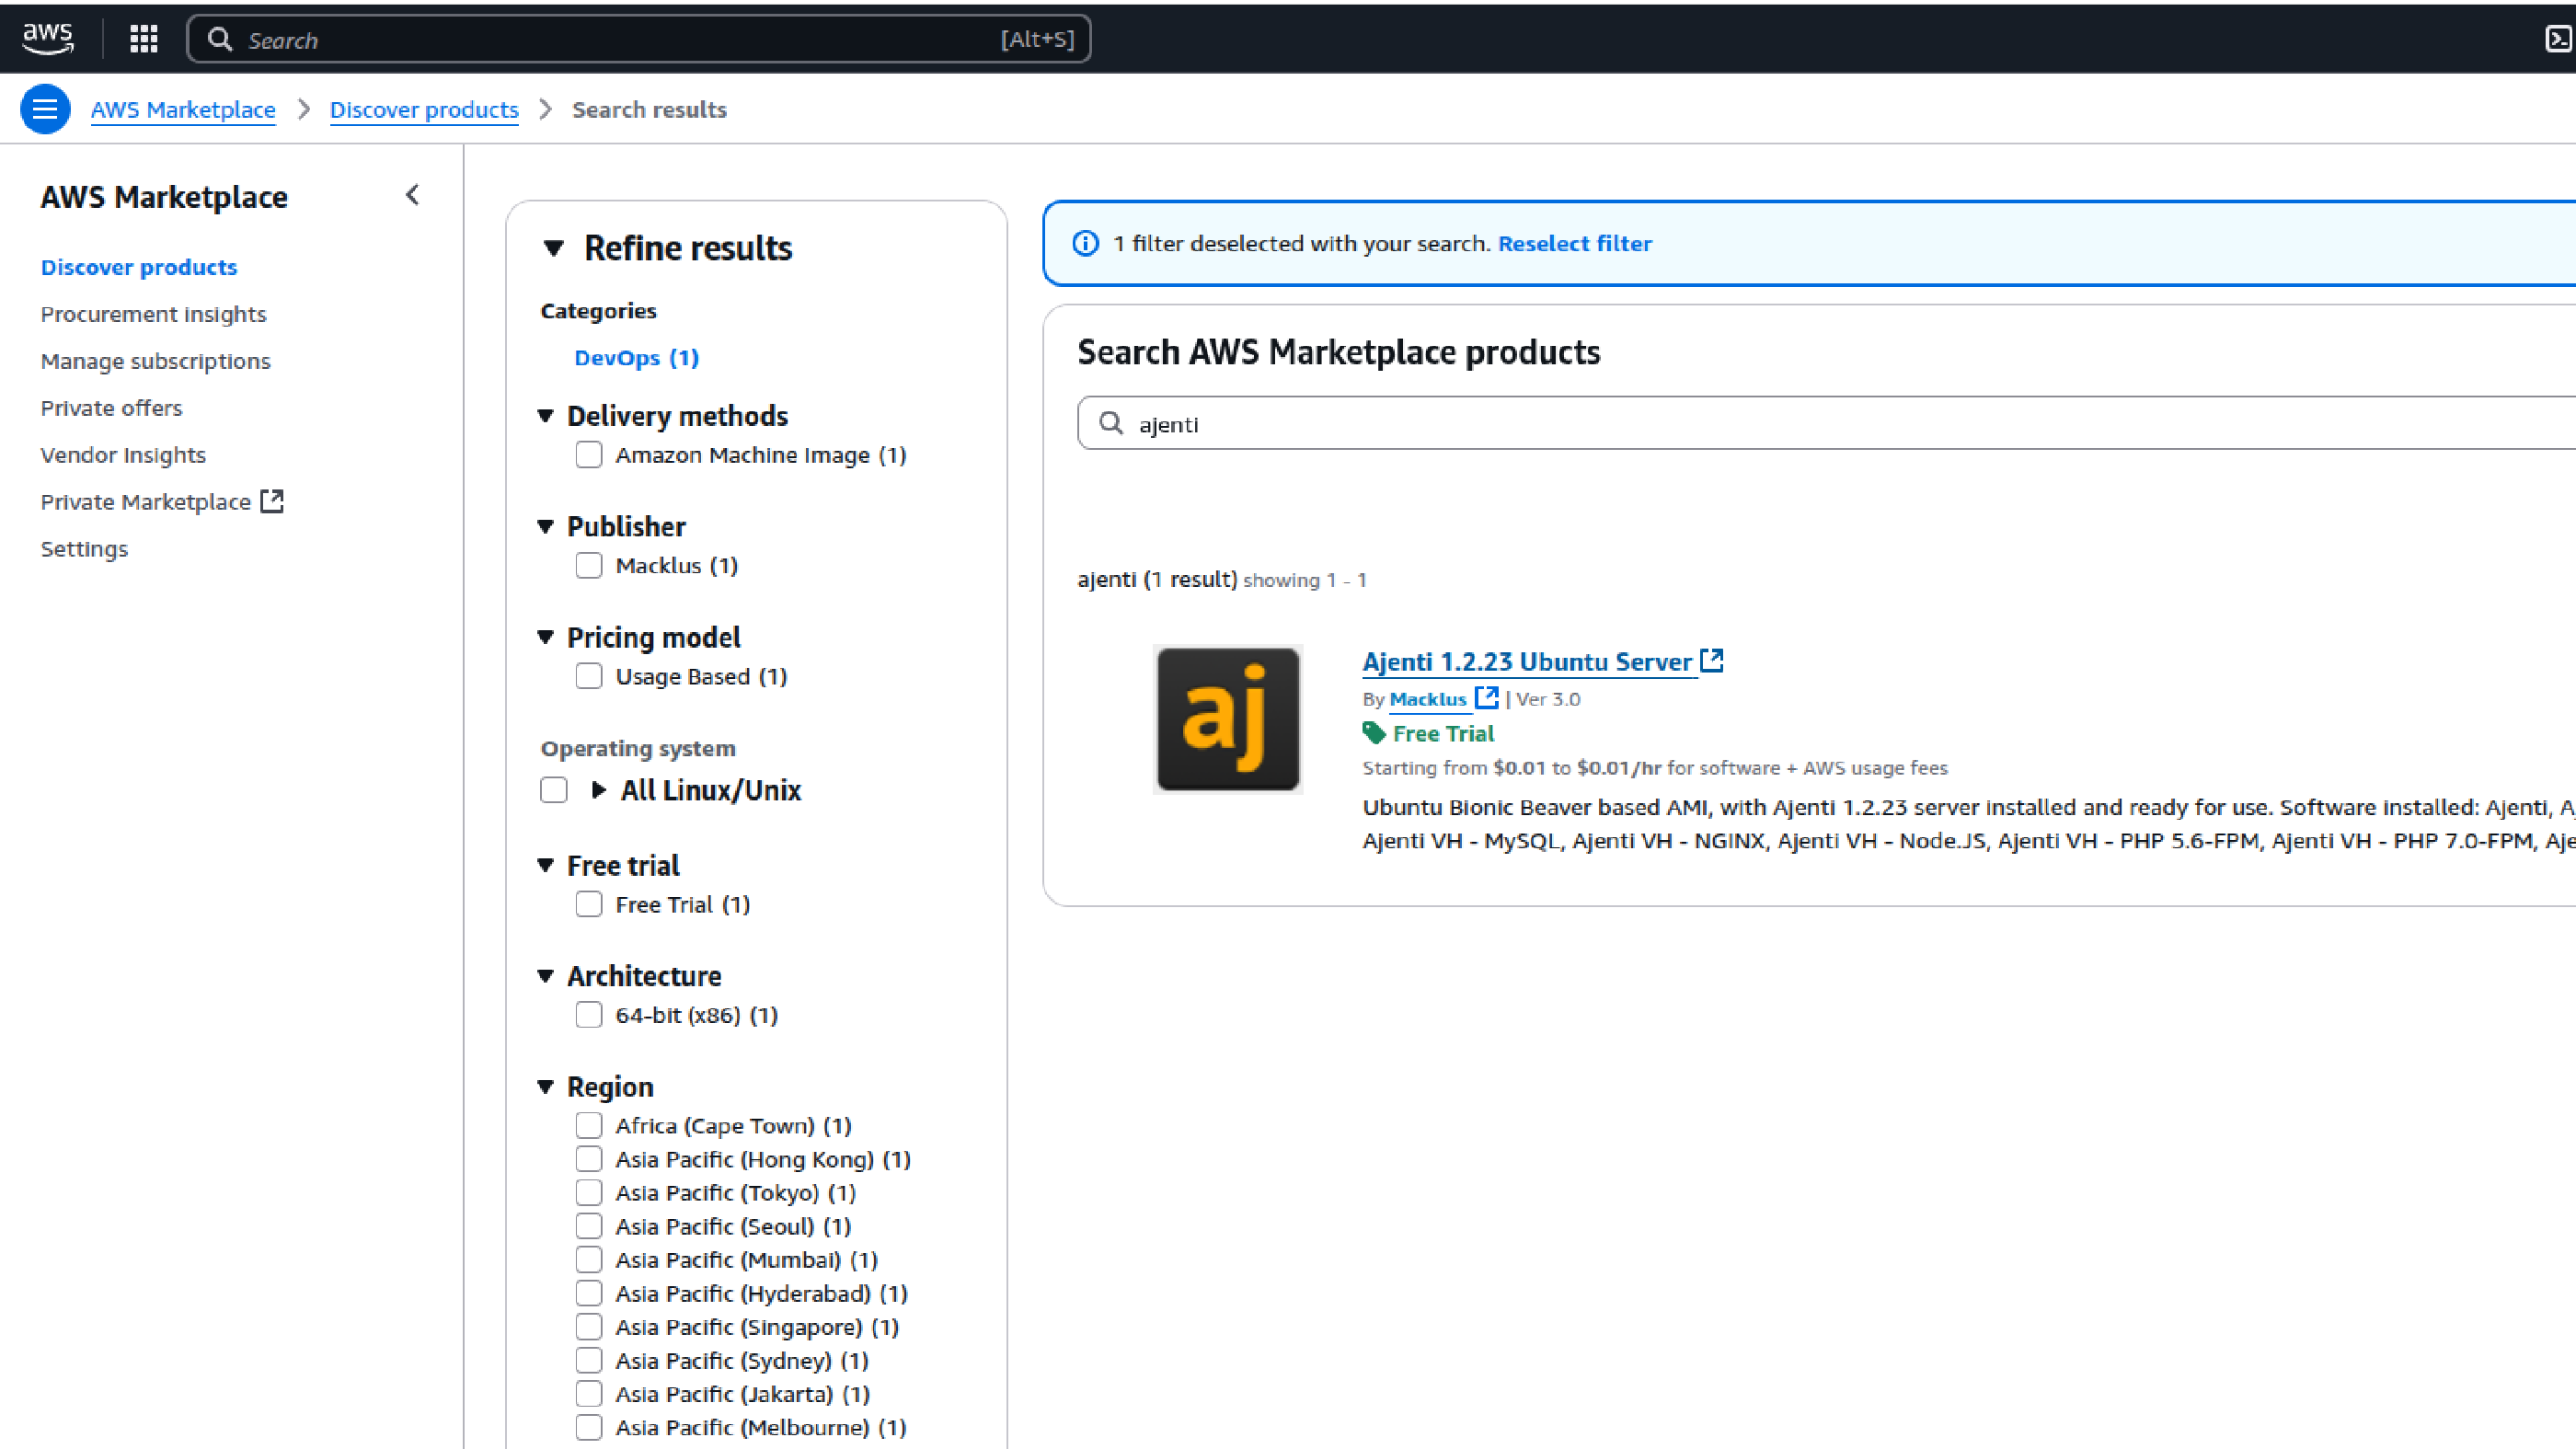Screen dimensions: 2576x1449
Task: Click the green Free Trial tag icon
Action: point(1374,733)
